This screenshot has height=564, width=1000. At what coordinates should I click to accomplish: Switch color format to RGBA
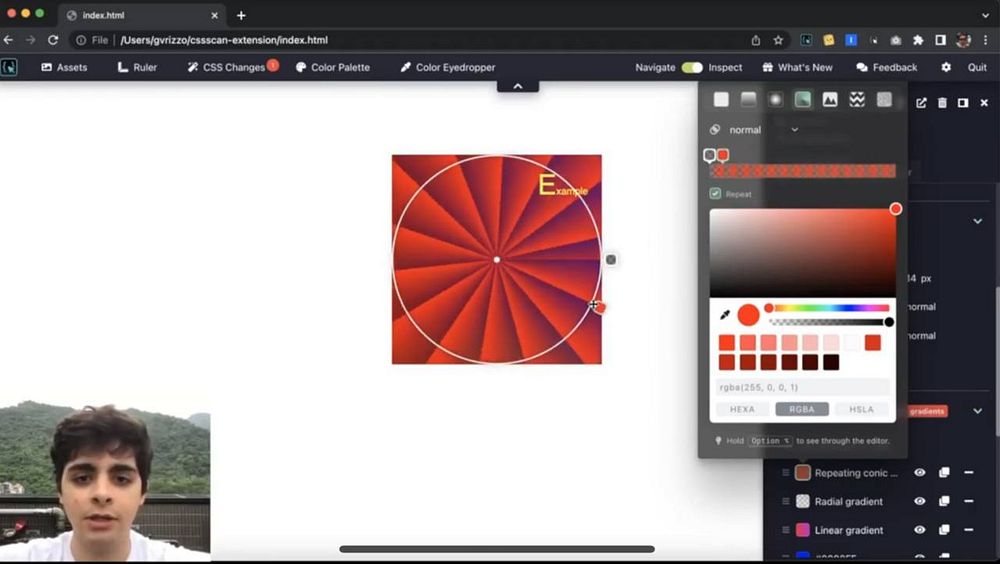tap(802, 409)
